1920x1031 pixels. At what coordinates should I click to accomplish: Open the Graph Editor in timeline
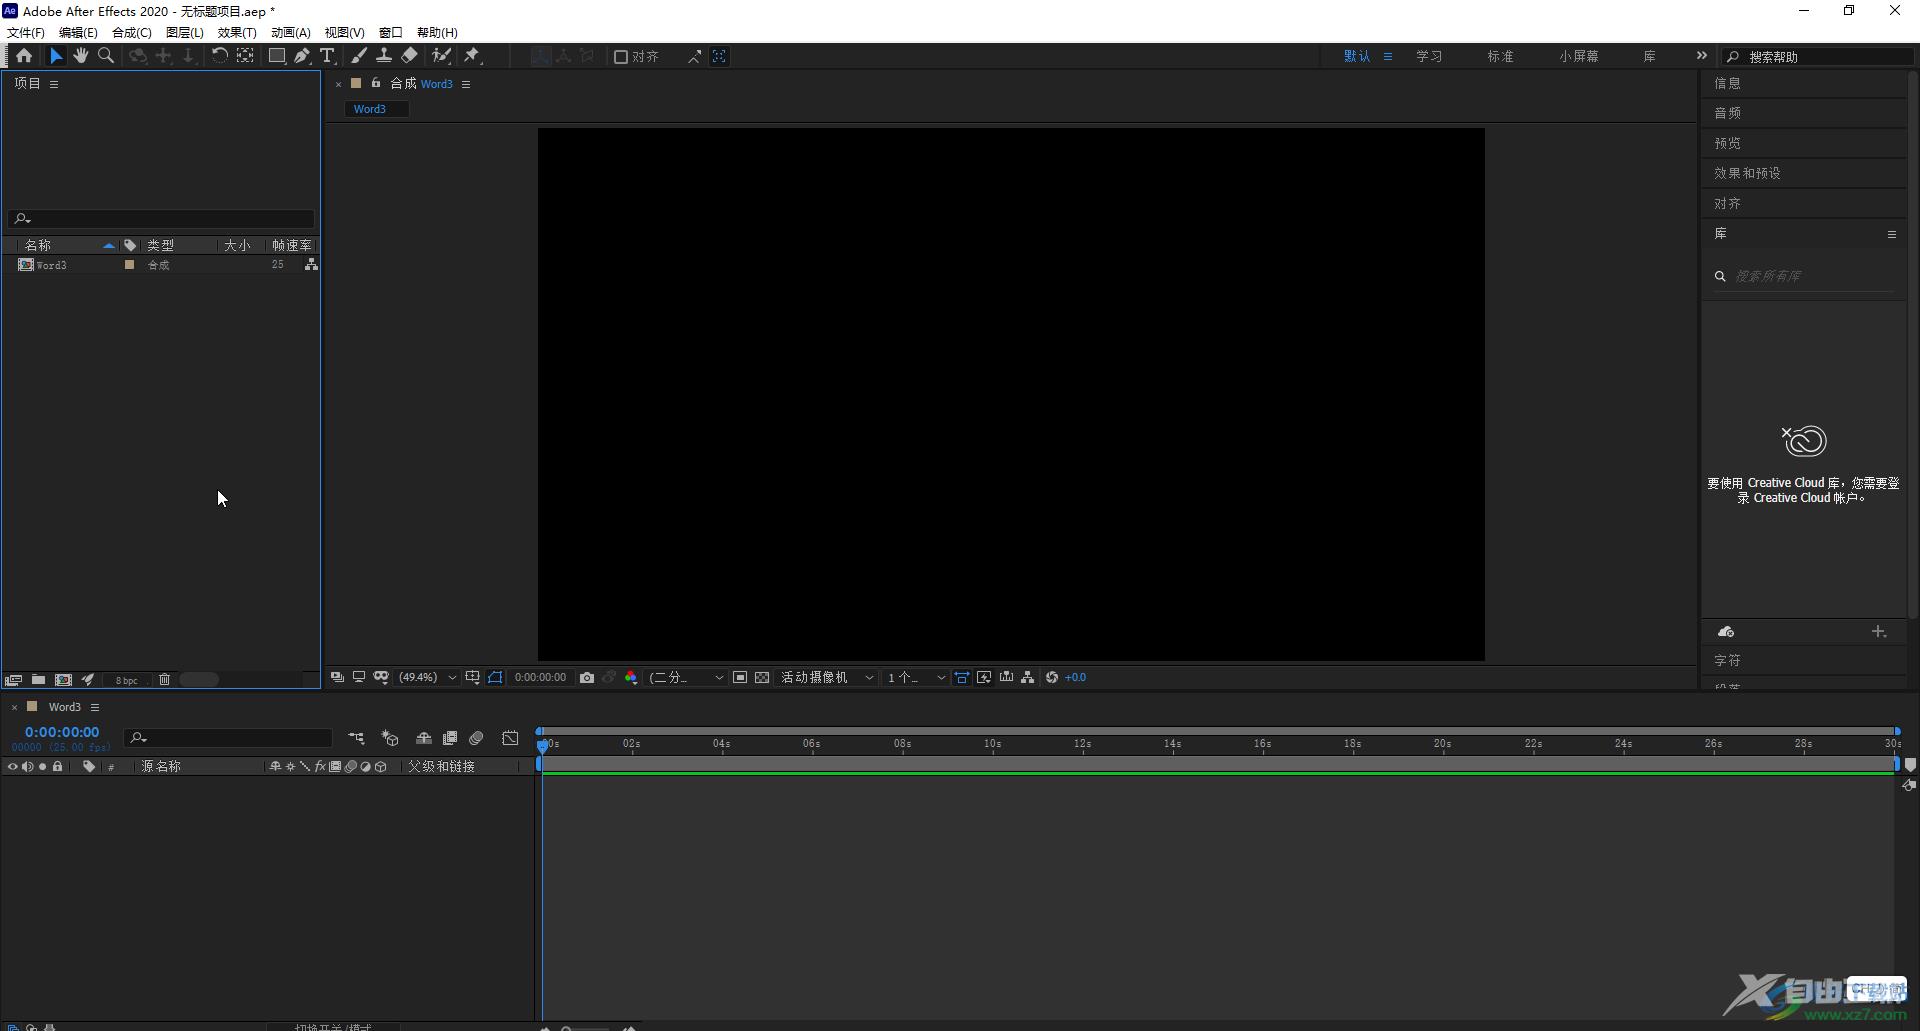[x=510, y=738]
